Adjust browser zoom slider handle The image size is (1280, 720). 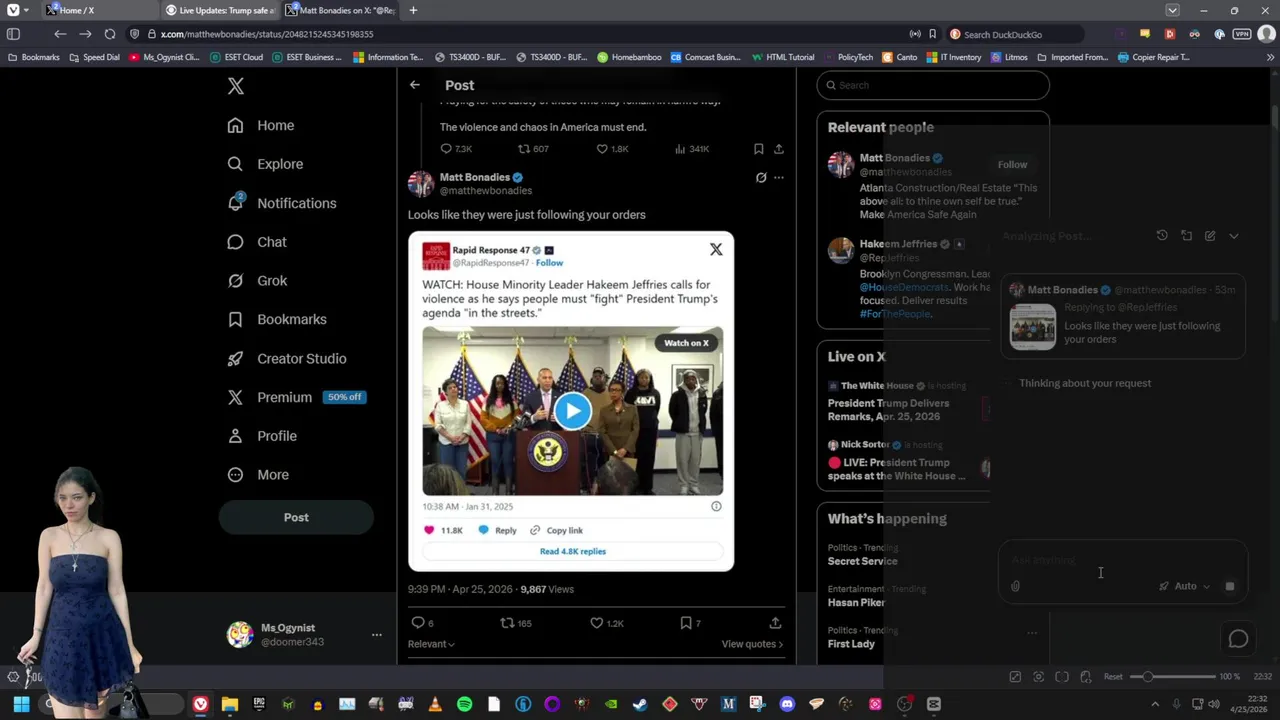[x=1148, y=677]
